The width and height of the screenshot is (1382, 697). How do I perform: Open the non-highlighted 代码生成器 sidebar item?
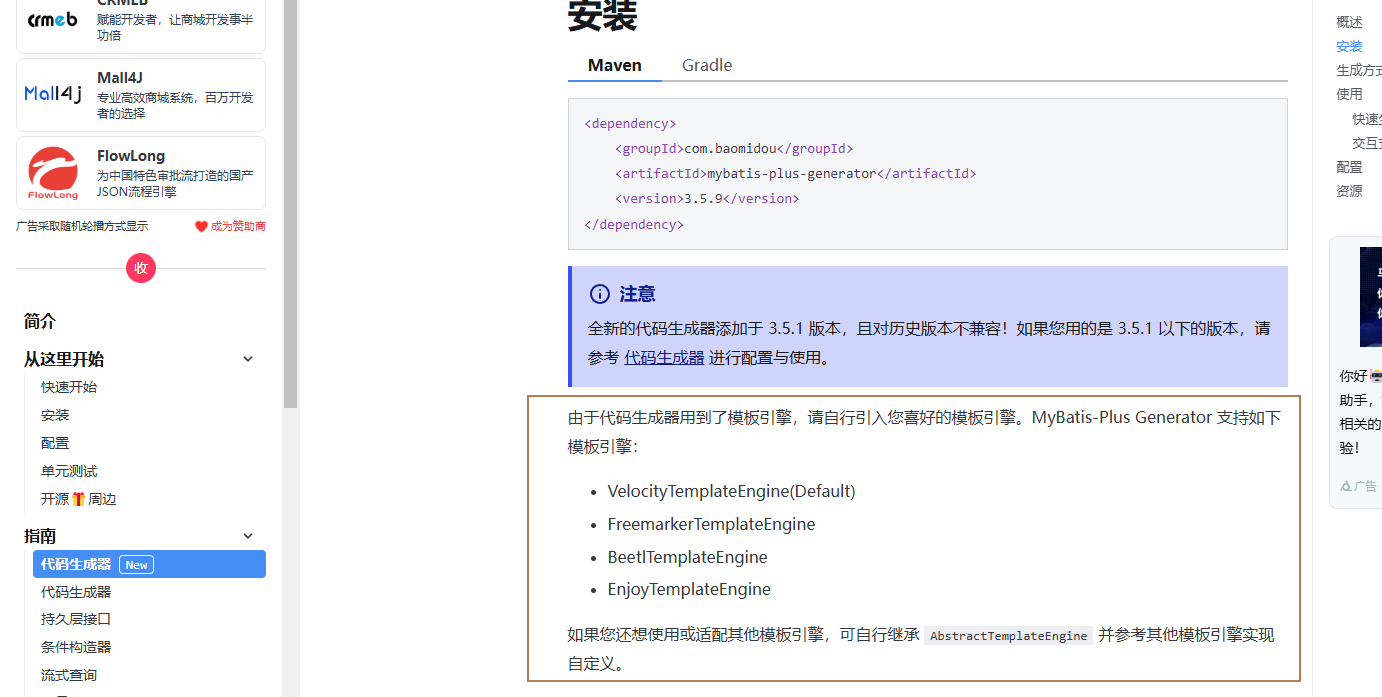pyautogui.click(x=76, y=592)
